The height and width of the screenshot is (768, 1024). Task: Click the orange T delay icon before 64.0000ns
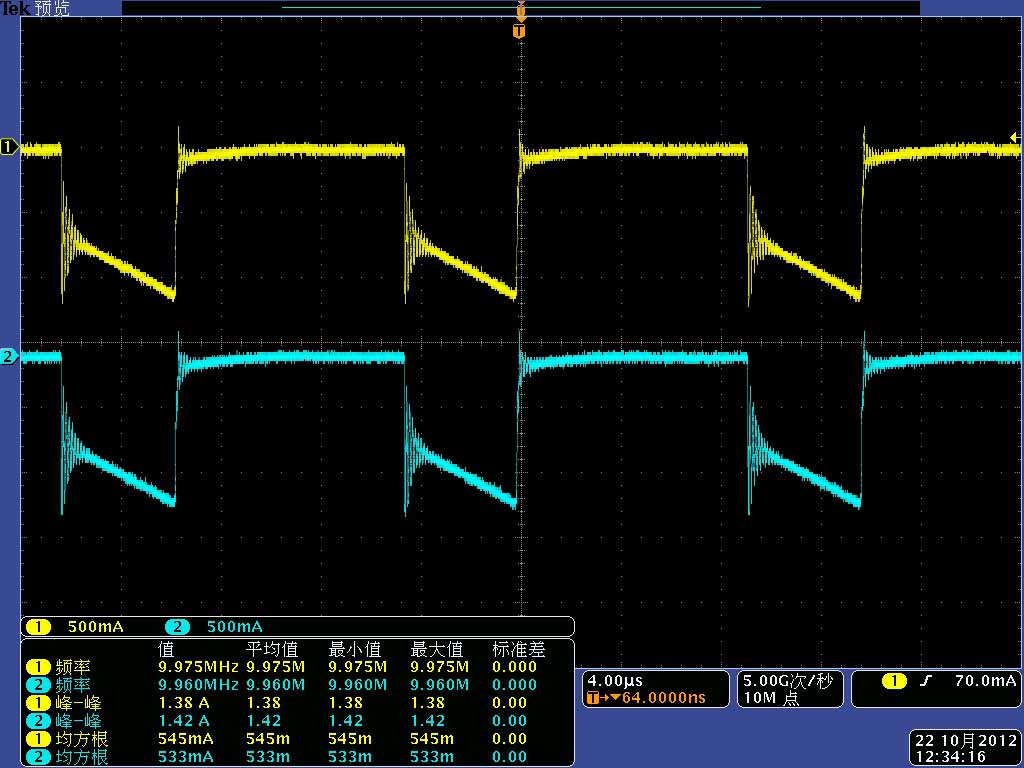[593, 697]
